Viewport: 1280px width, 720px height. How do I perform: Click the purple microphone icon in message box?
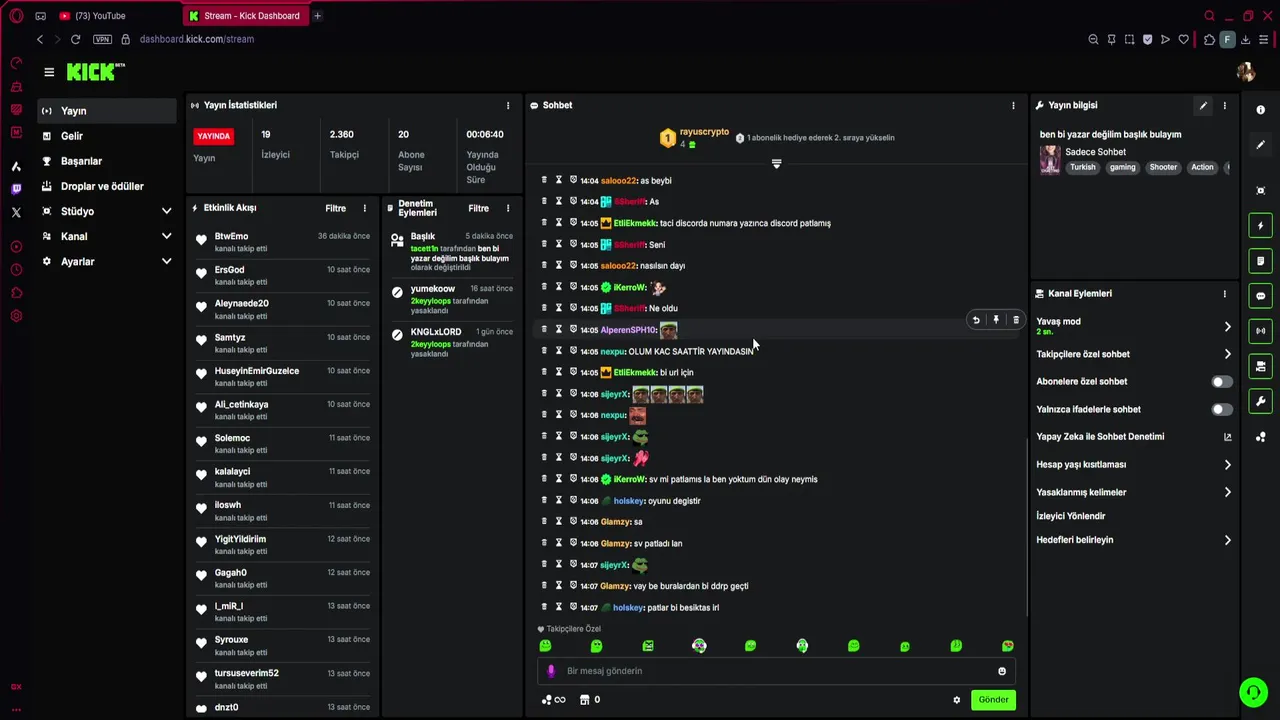tap(551, 671)
